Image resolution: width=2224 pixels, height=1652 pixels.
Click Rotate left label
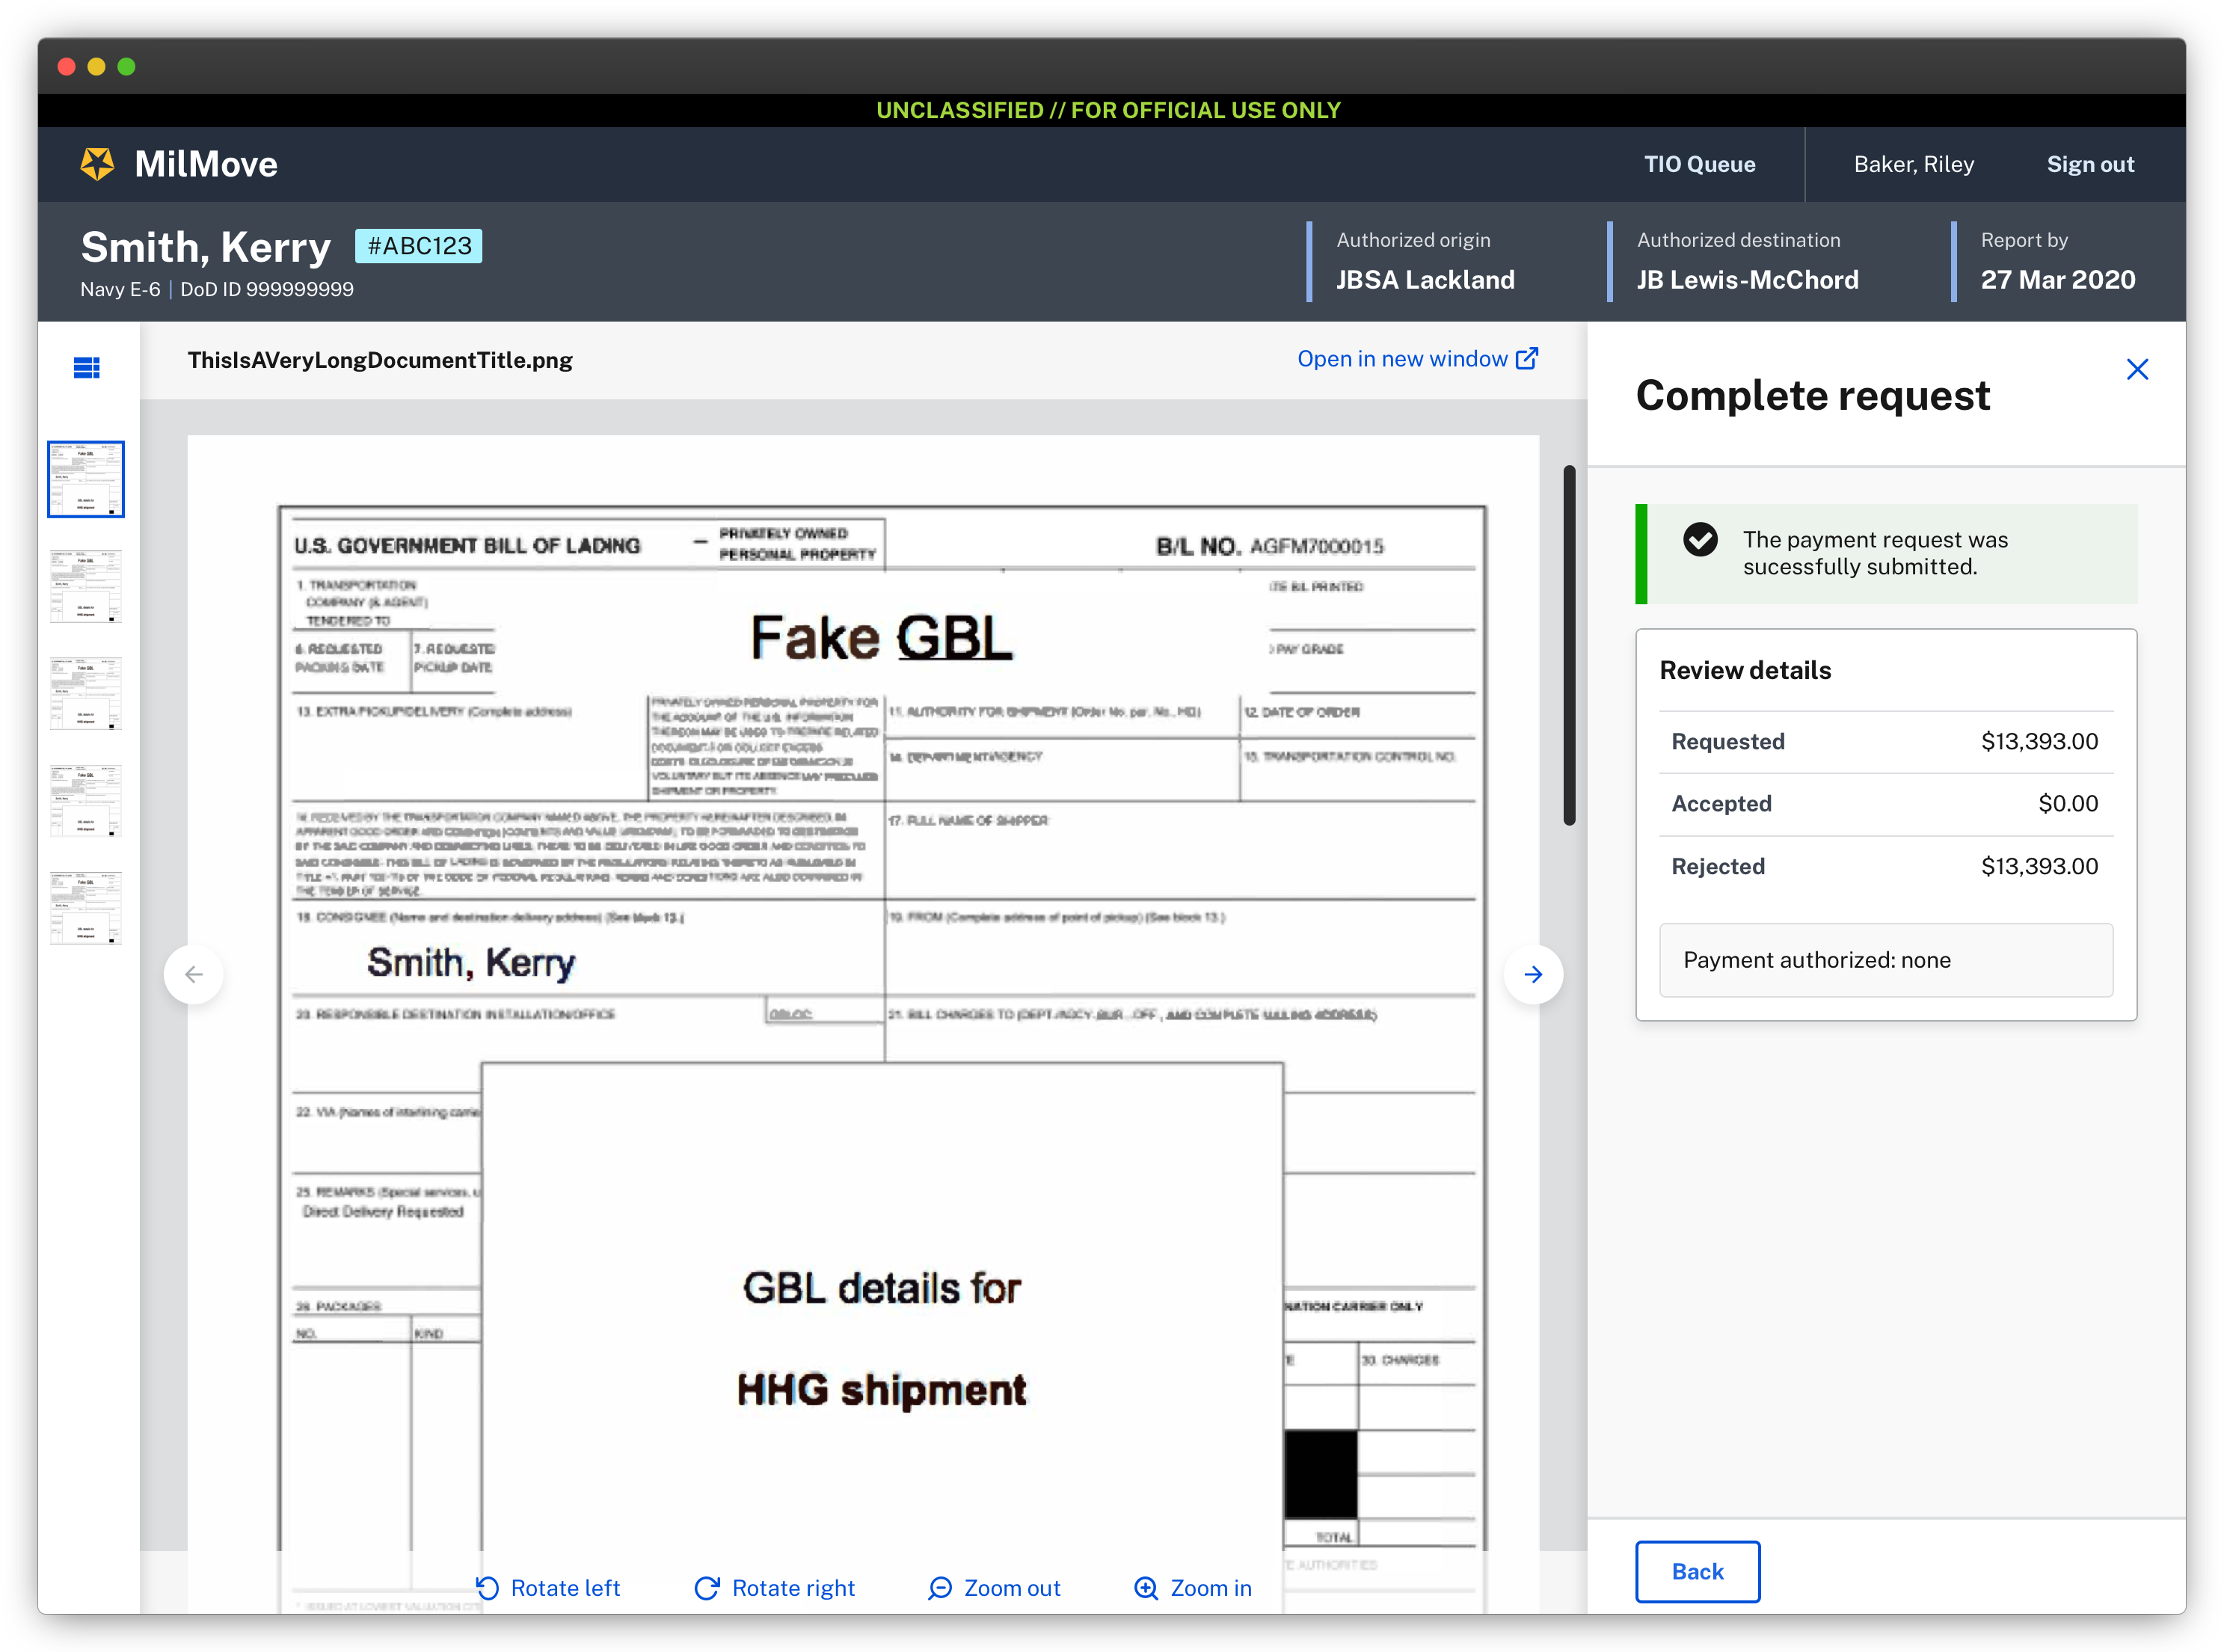pos(565,1588)
